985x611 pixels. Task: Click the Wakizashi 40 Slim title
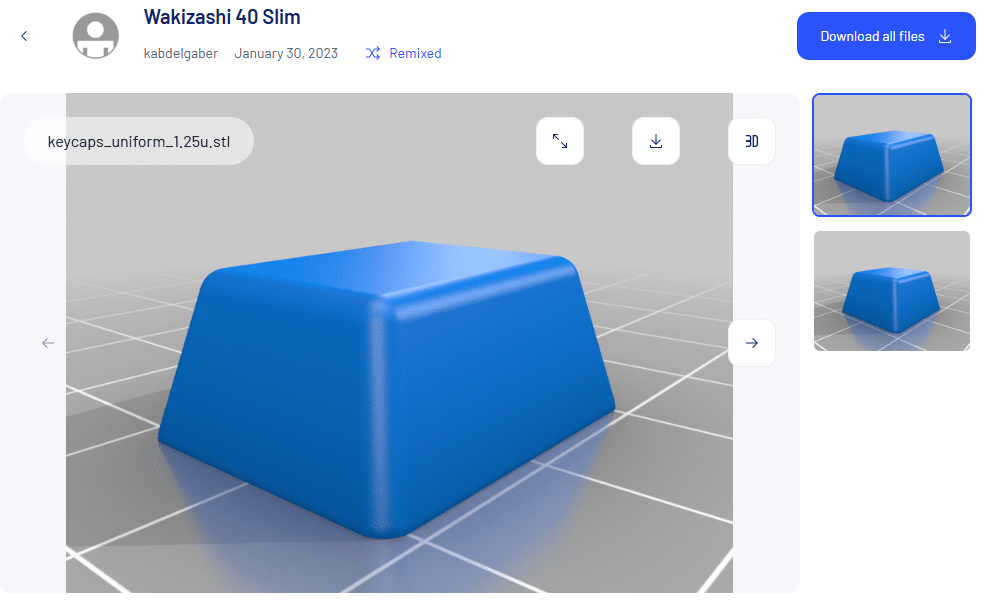[222, 17]
